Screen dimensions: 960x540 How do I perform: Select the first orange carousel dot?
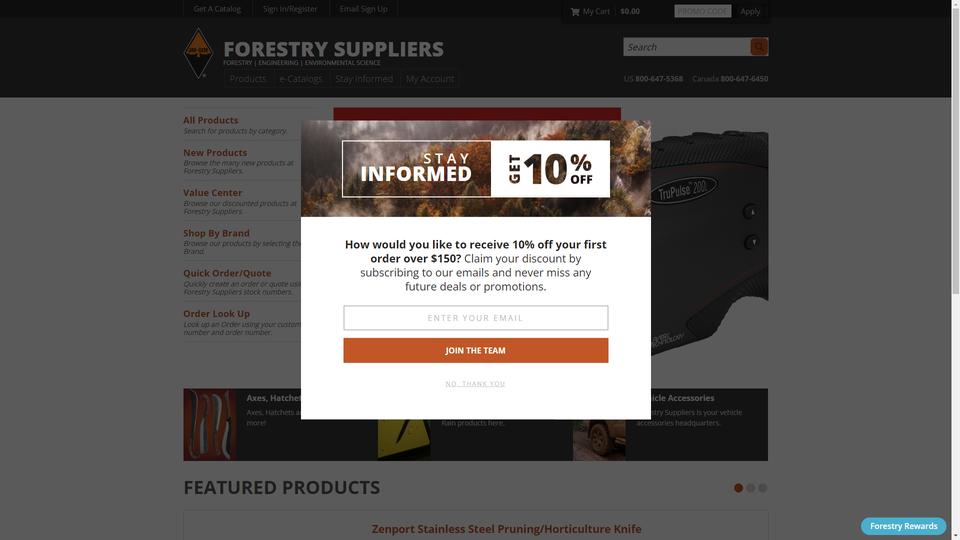tap(738, 488)
